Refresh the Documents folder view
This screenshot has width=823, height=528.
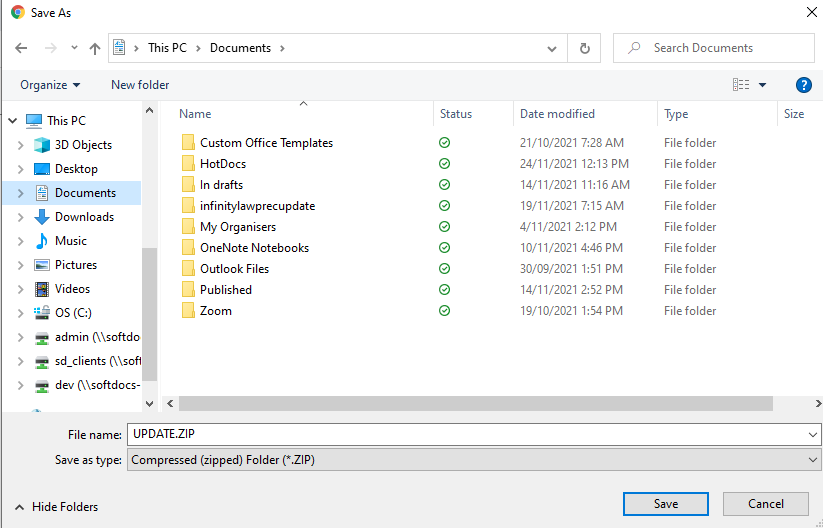click(584, 48)
